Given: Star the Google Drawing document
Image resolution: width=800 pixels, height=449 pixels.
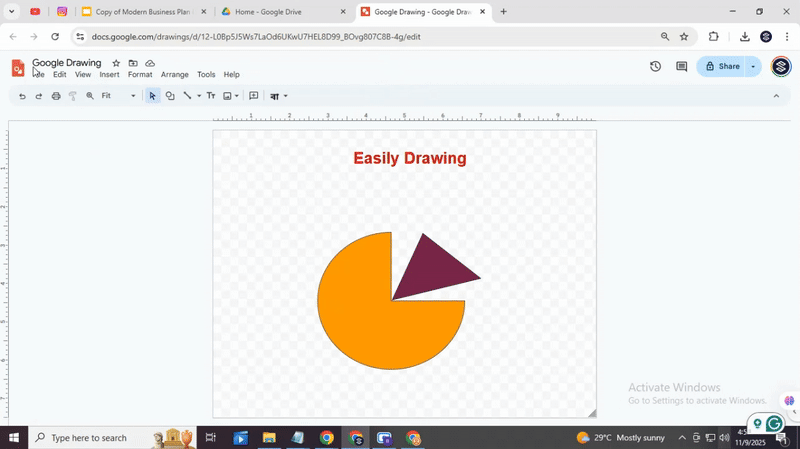Looking at the screenshot, I should coord(116,63).
